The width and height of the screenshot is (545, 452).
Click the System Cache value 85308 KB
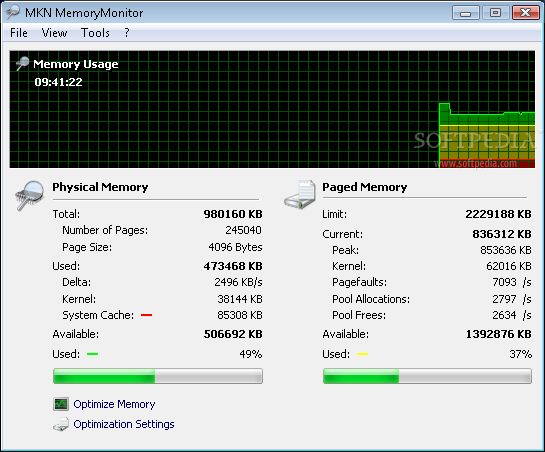click(x=240, y=315)
